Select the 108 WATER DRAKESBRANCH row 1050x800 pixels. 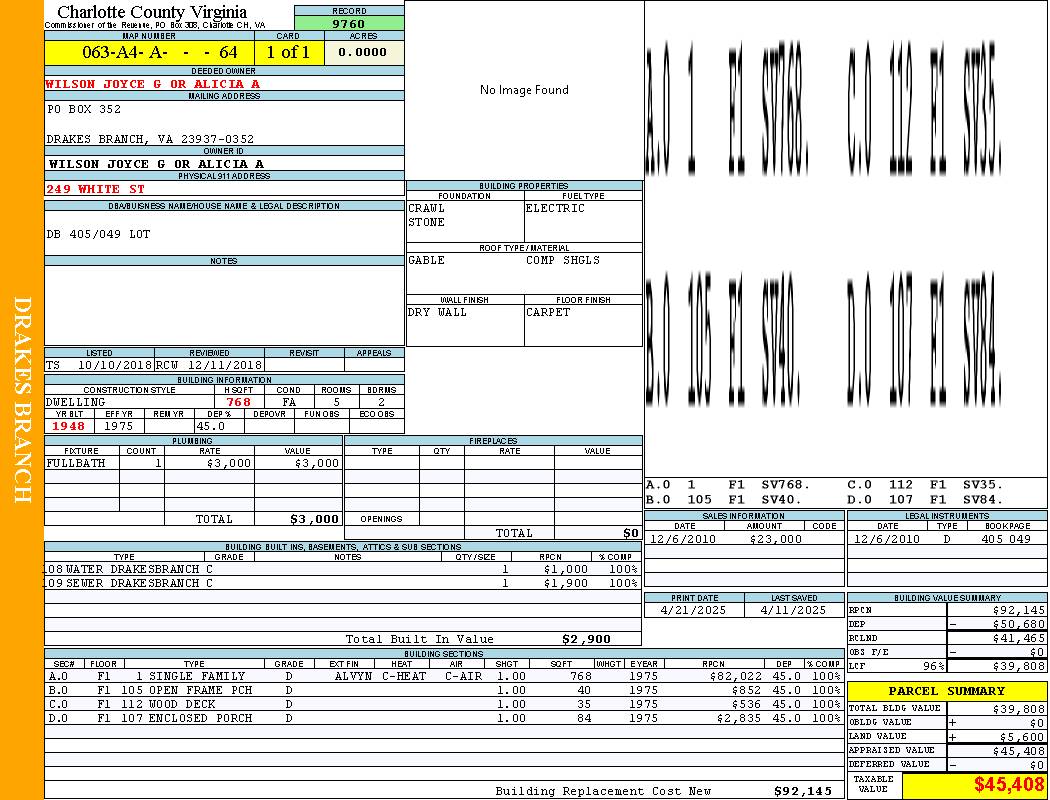(343, 569)
